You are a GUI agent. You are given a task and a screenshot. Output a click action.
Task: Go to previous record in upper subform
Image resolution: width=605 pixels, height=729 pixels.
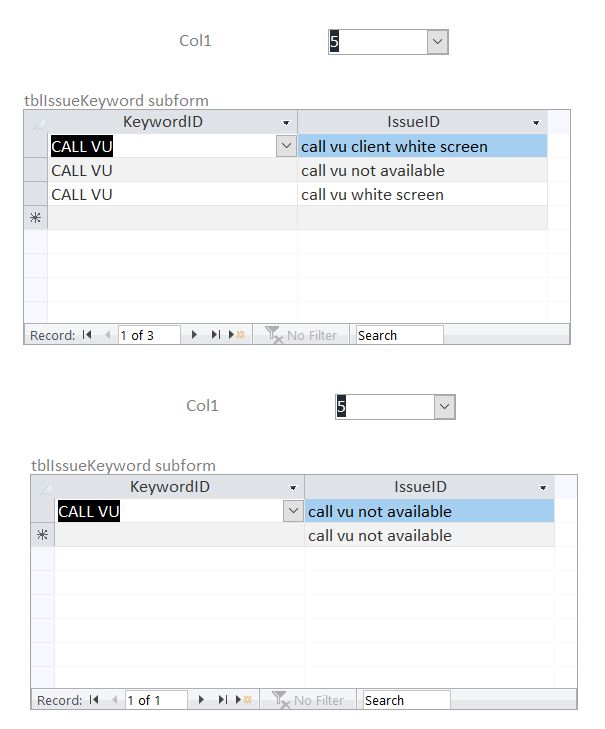tap(107, 335)
